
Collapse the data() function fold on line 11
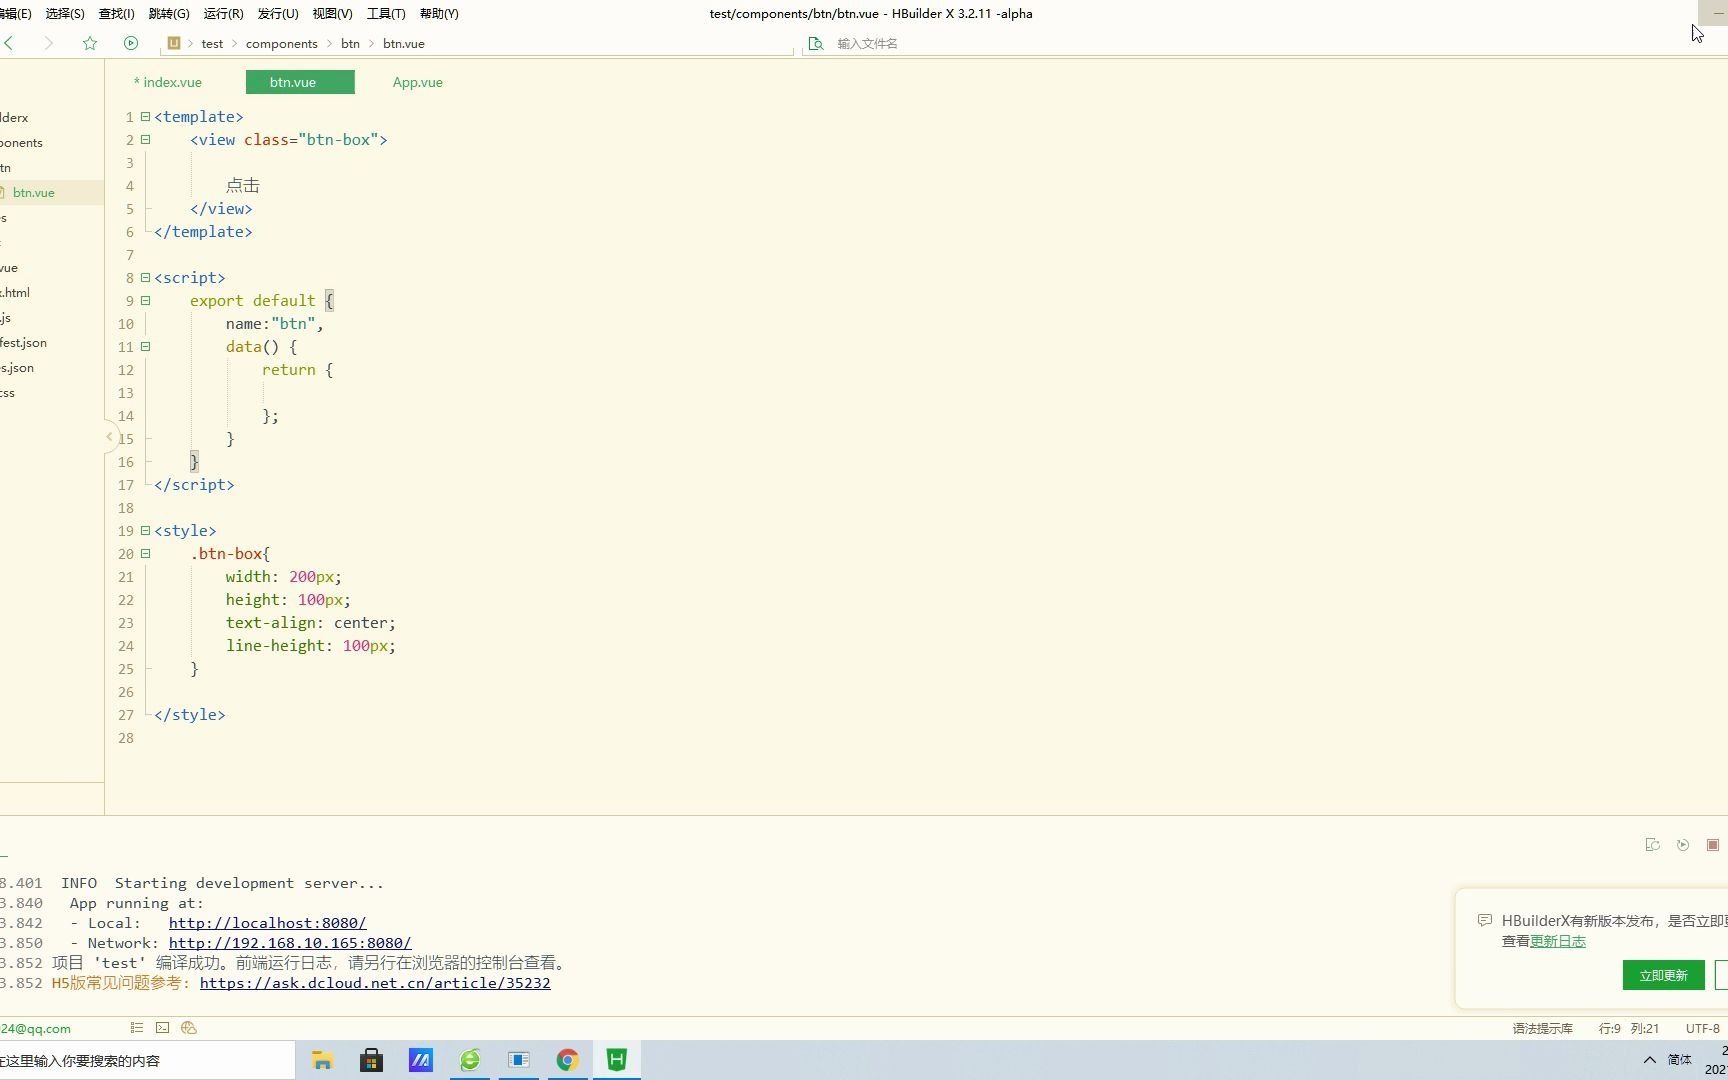(145, 347)
